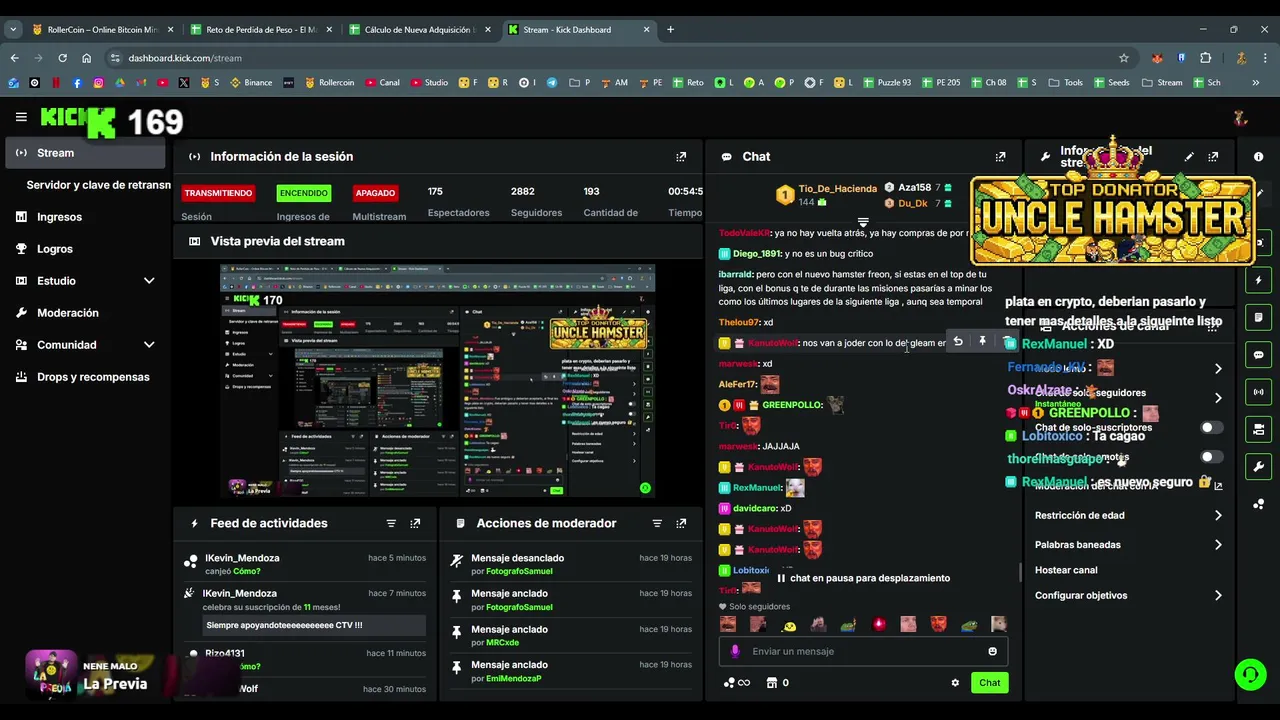Open the FotografoSamuel link under Mensaje desanclado
Viewport: 1280px width, 720px height.
[519, 572]
